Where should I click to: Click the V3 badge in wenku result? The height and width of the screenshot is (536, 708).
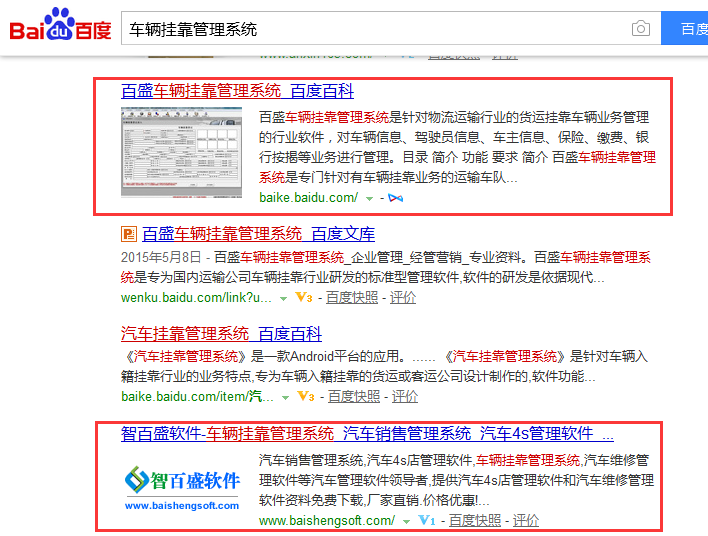[x=303, y=297]
